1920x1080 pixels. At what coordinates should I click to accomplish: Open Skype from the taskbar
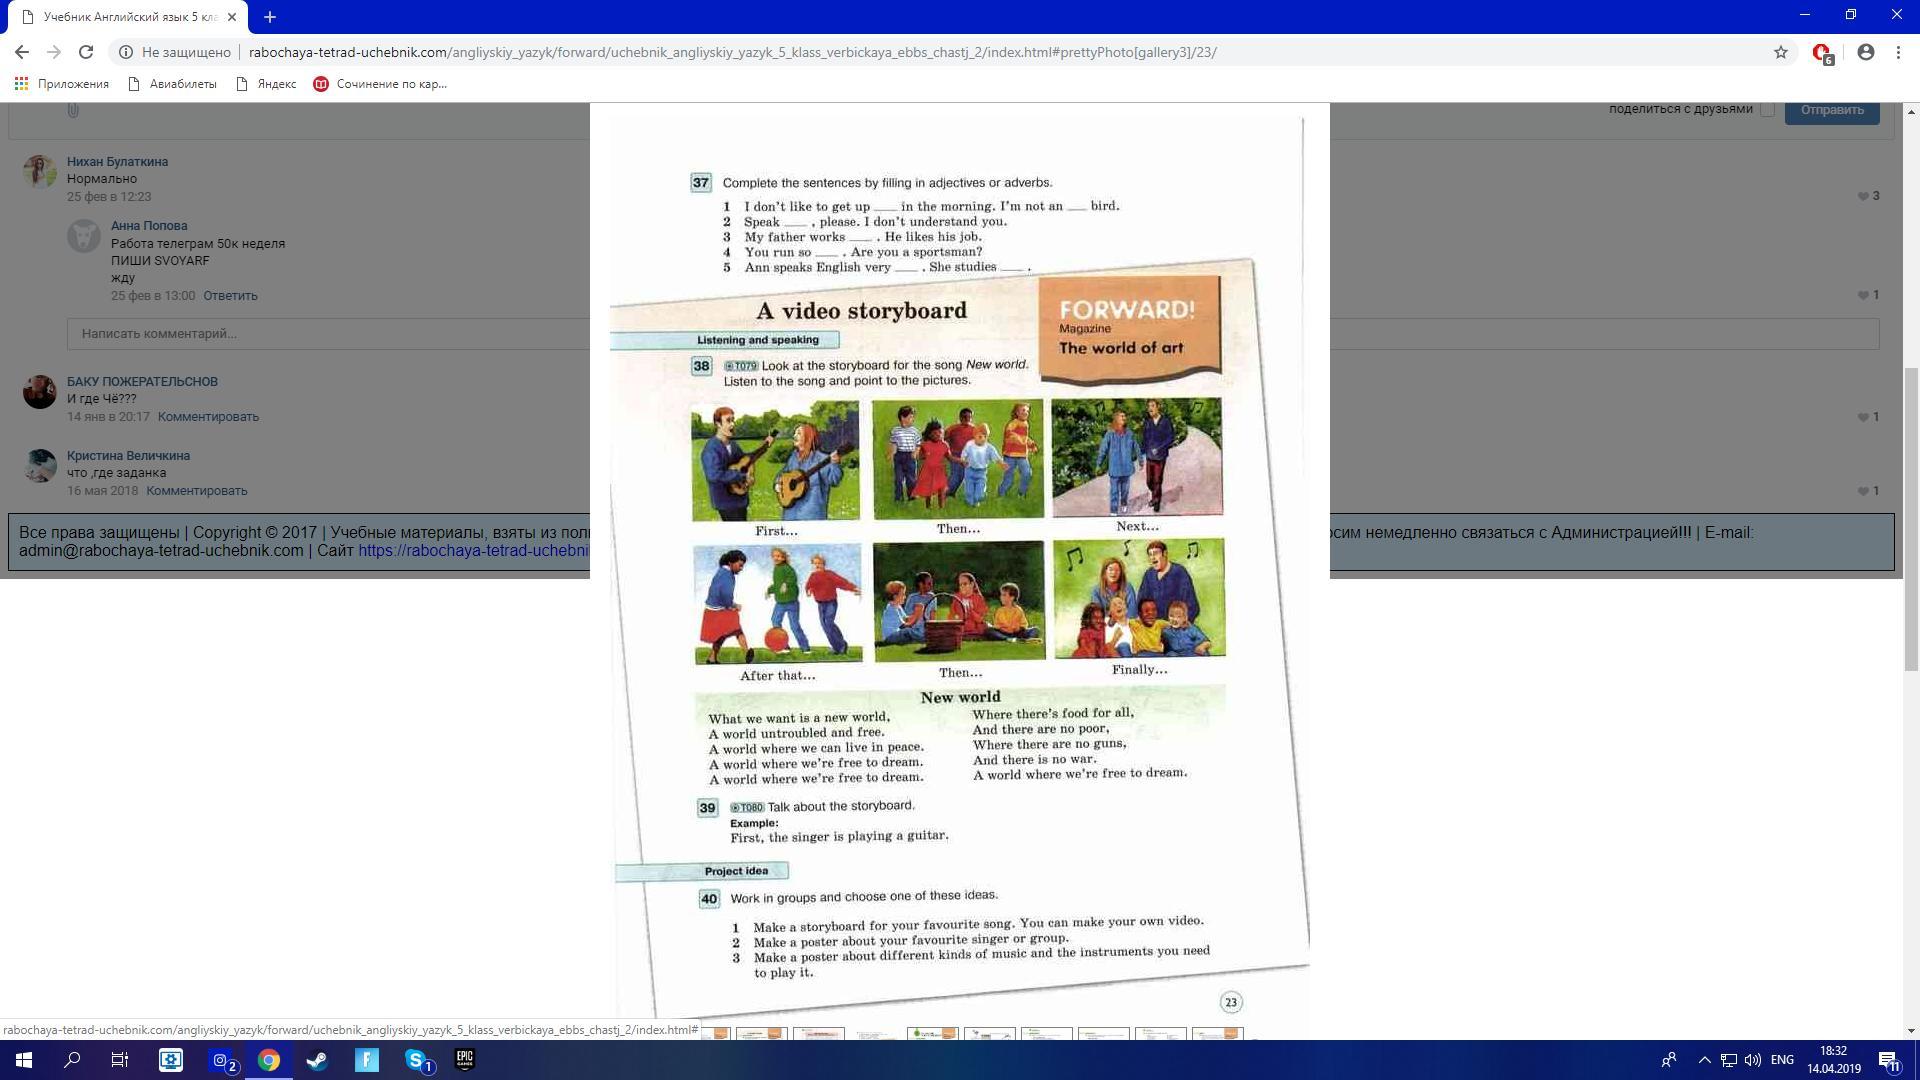coord(416,1060)
